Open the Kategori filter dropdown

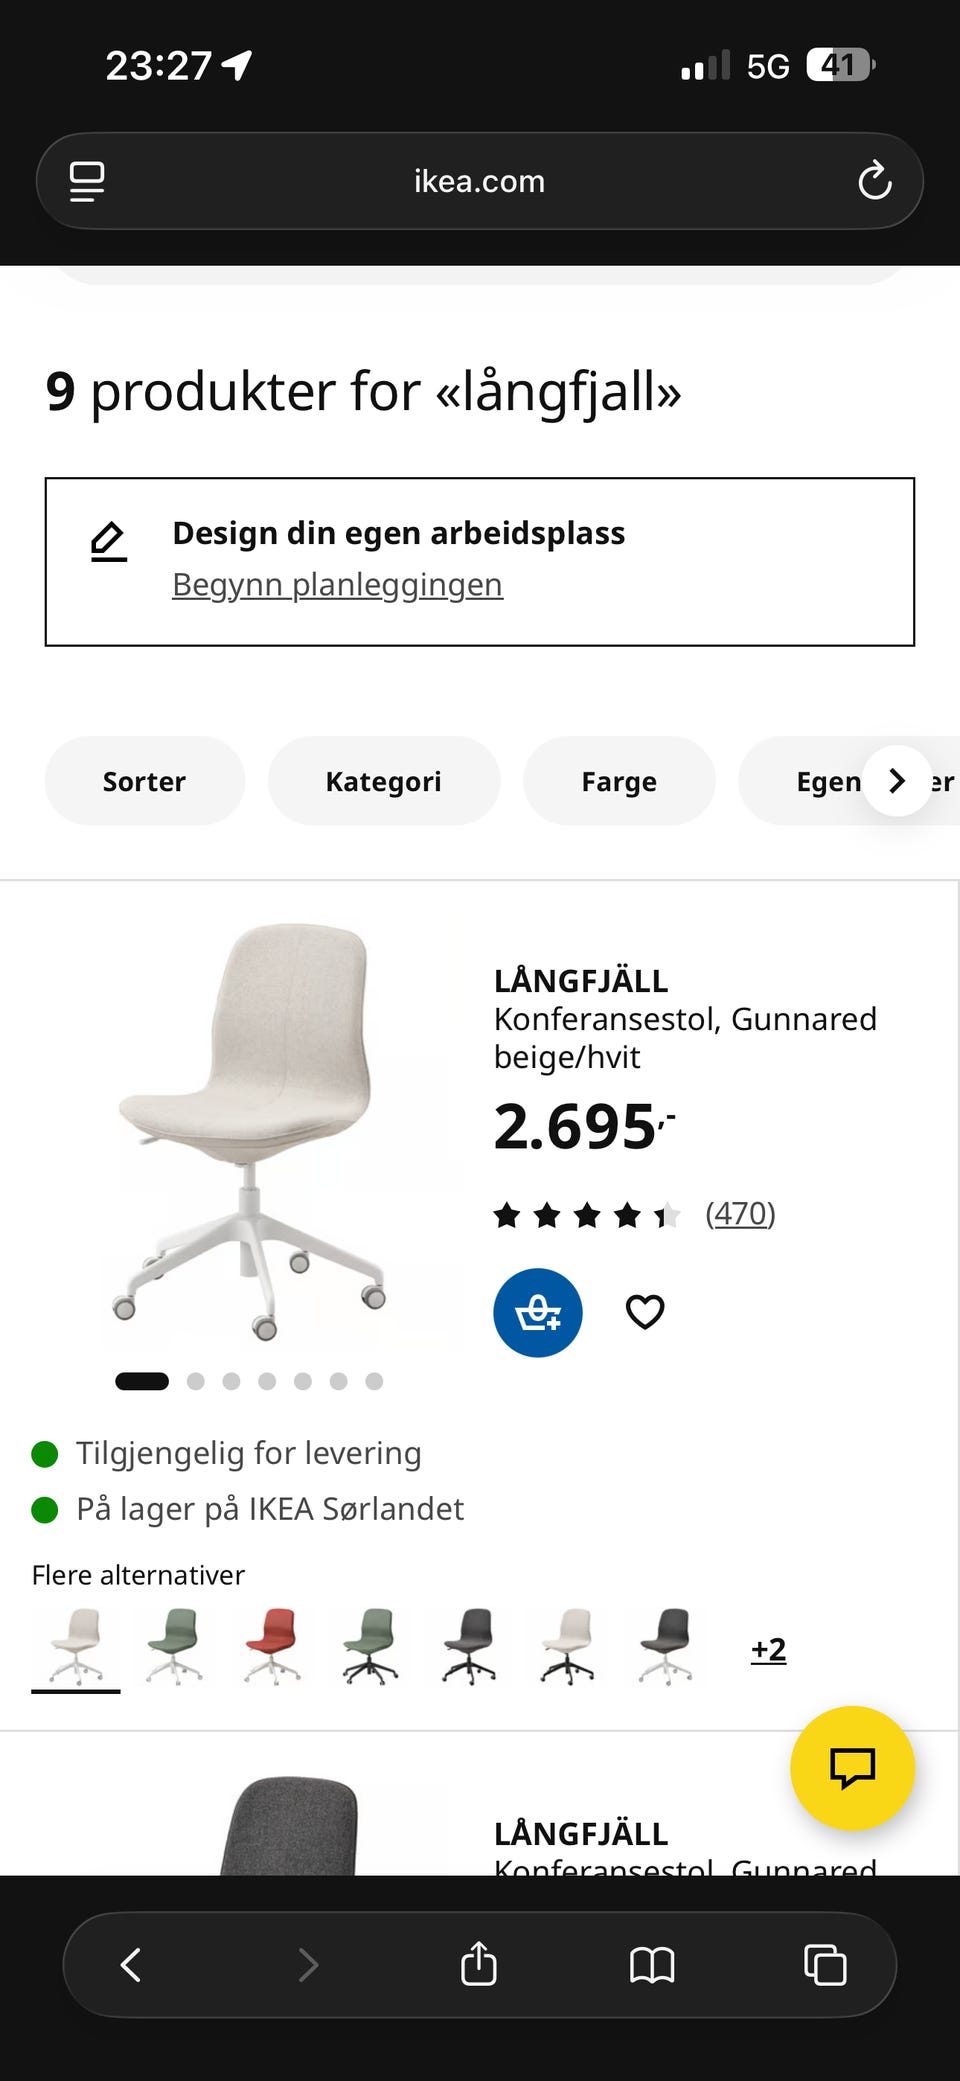[x=384, y=781]
